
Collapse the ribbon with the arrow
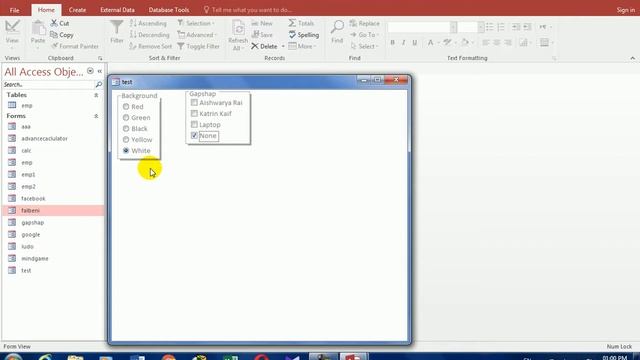tap(632, 58)
